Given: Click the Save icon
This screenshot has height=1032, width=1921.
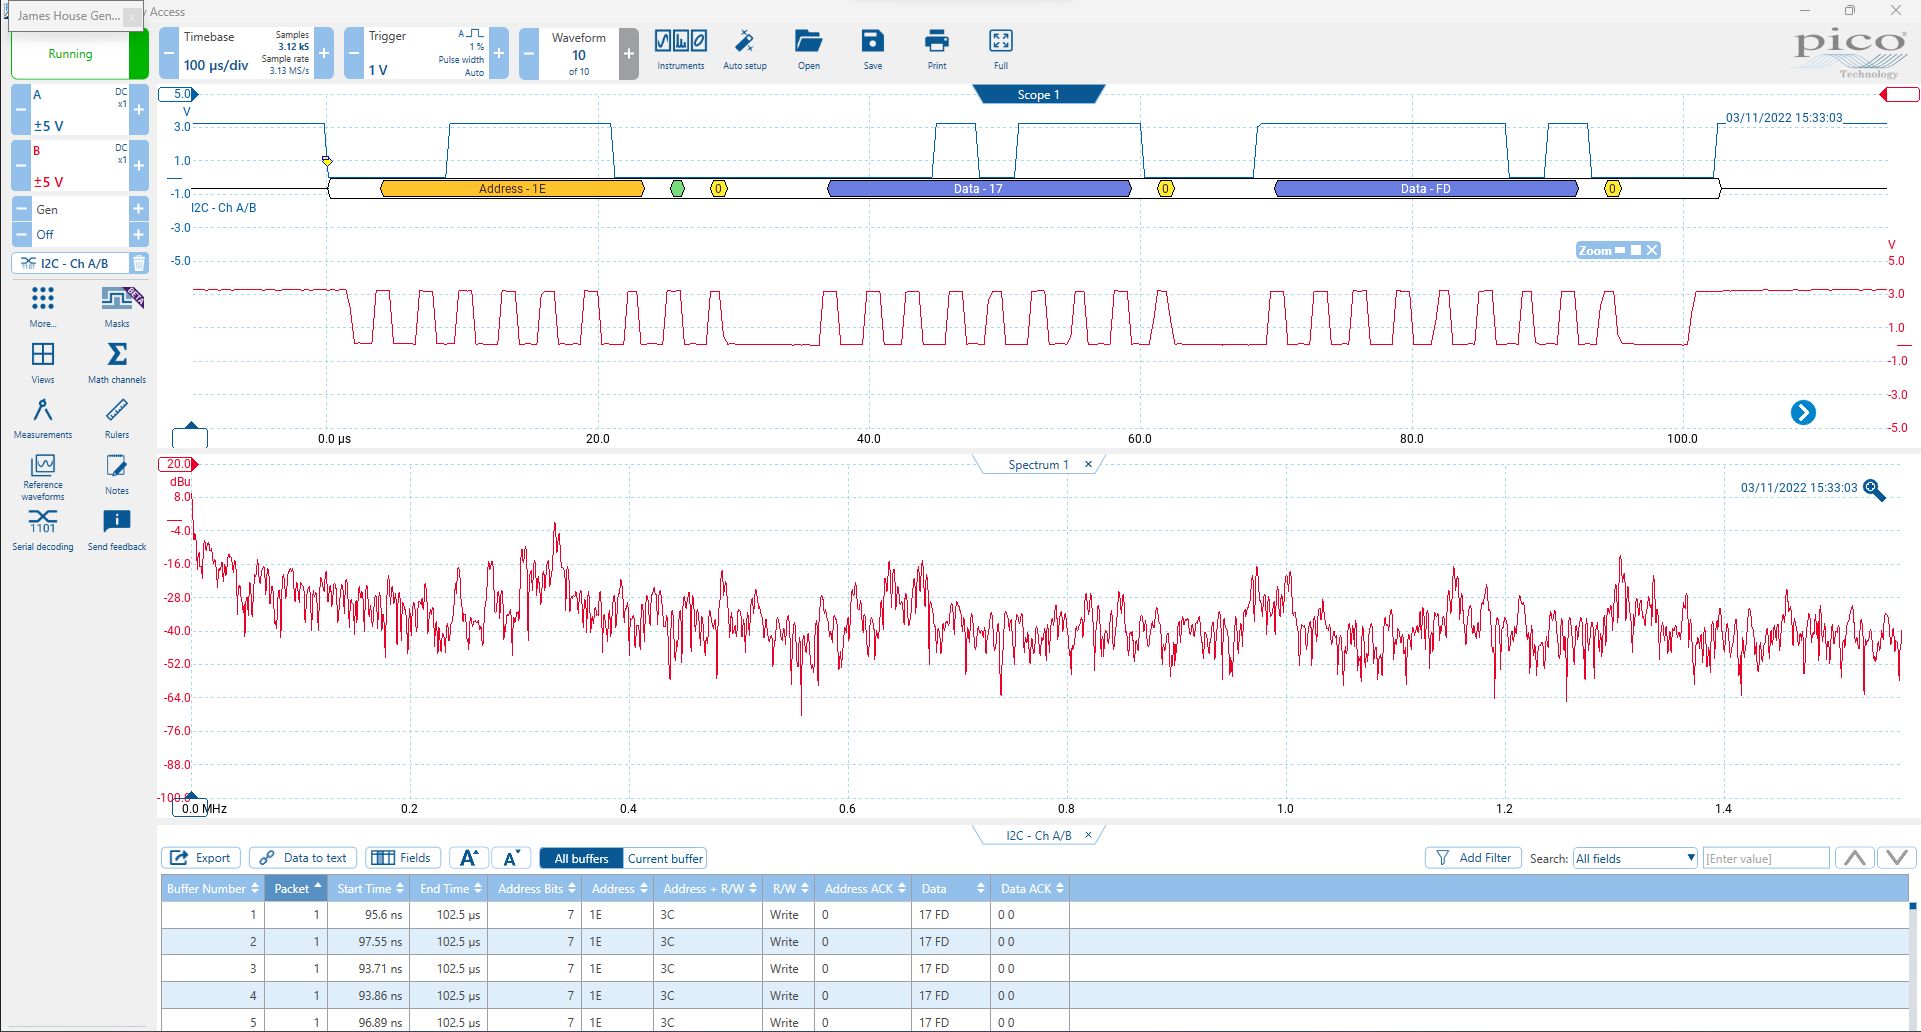Looking at the screenshot, I should point(872,50).
